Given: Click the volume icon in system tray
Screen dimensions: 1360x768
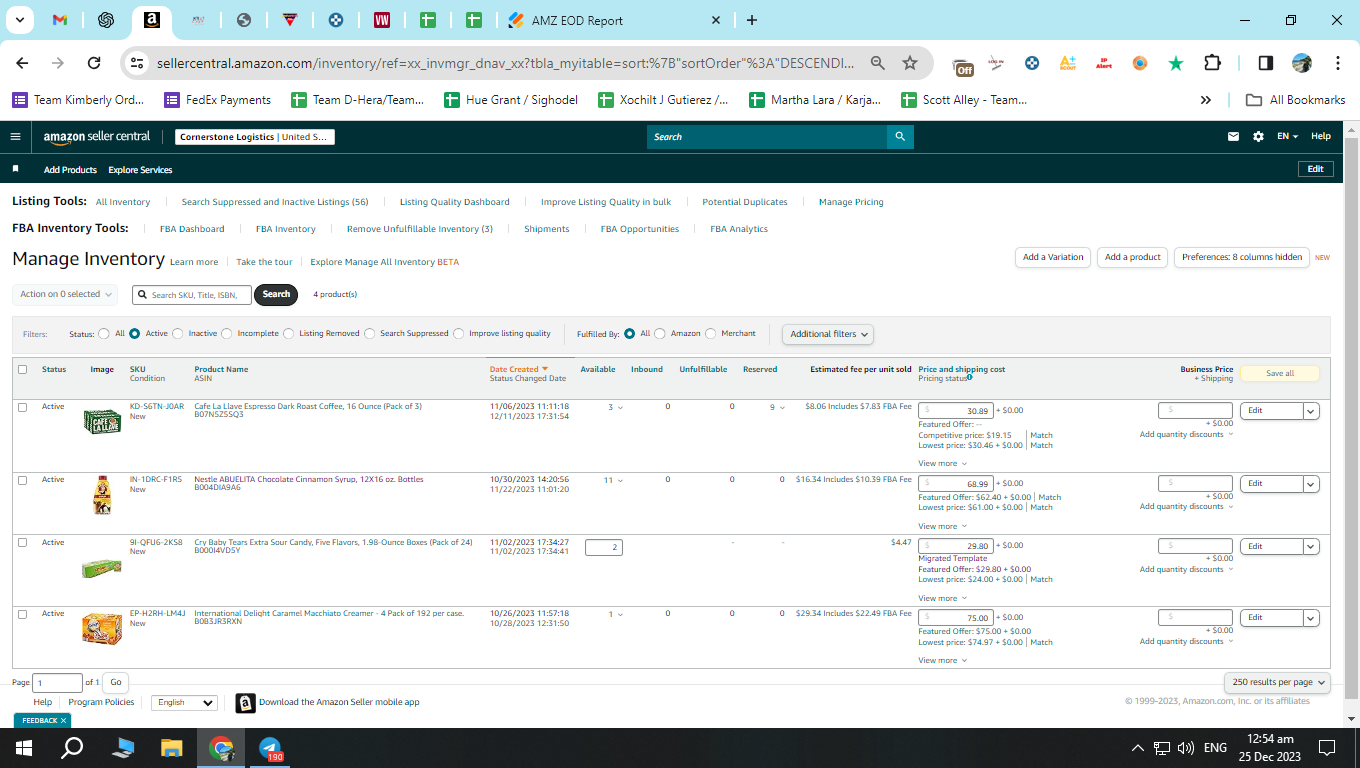Looking at the screenshot, I should click(1186, 748).
